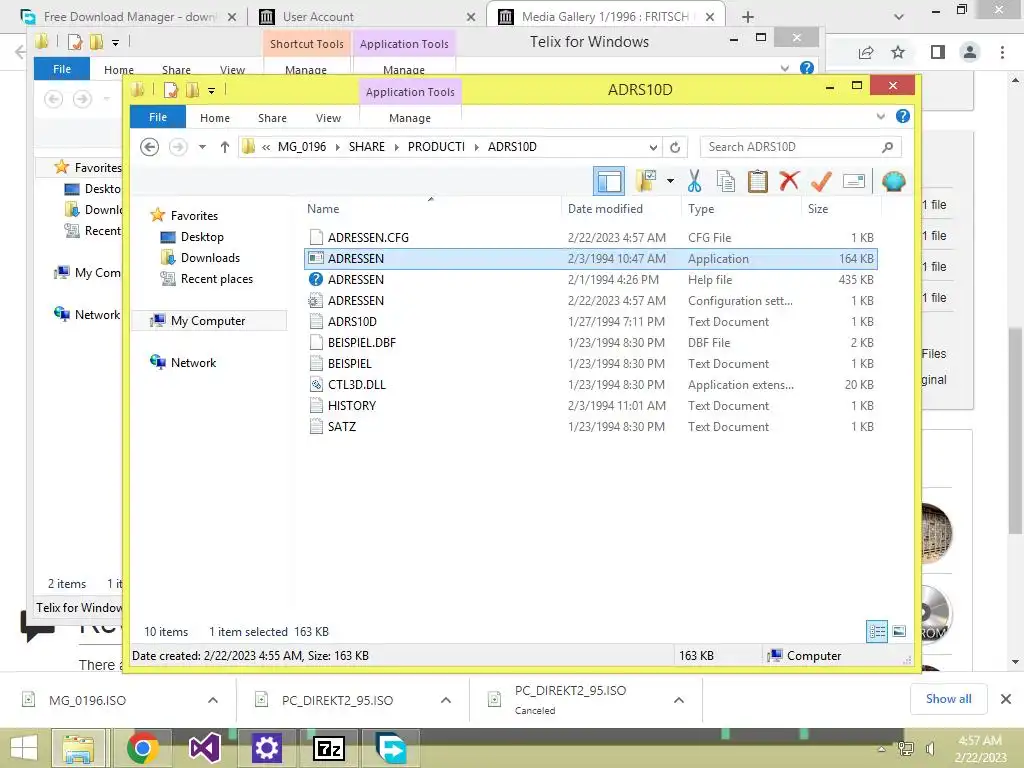Click Shortcut Tools tab in Telix window
This screenshot has width=1024, height=768.
307,44
